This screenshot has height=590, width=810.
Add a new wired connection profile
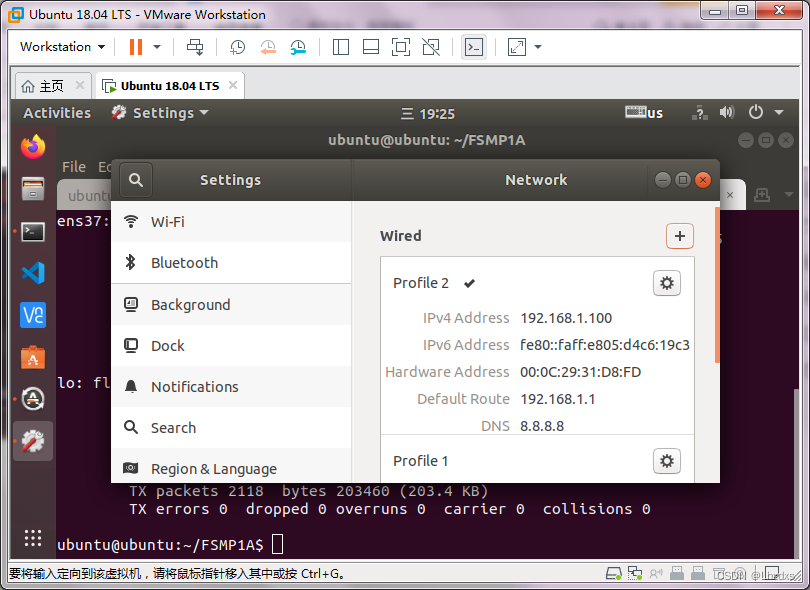(680, 236)
